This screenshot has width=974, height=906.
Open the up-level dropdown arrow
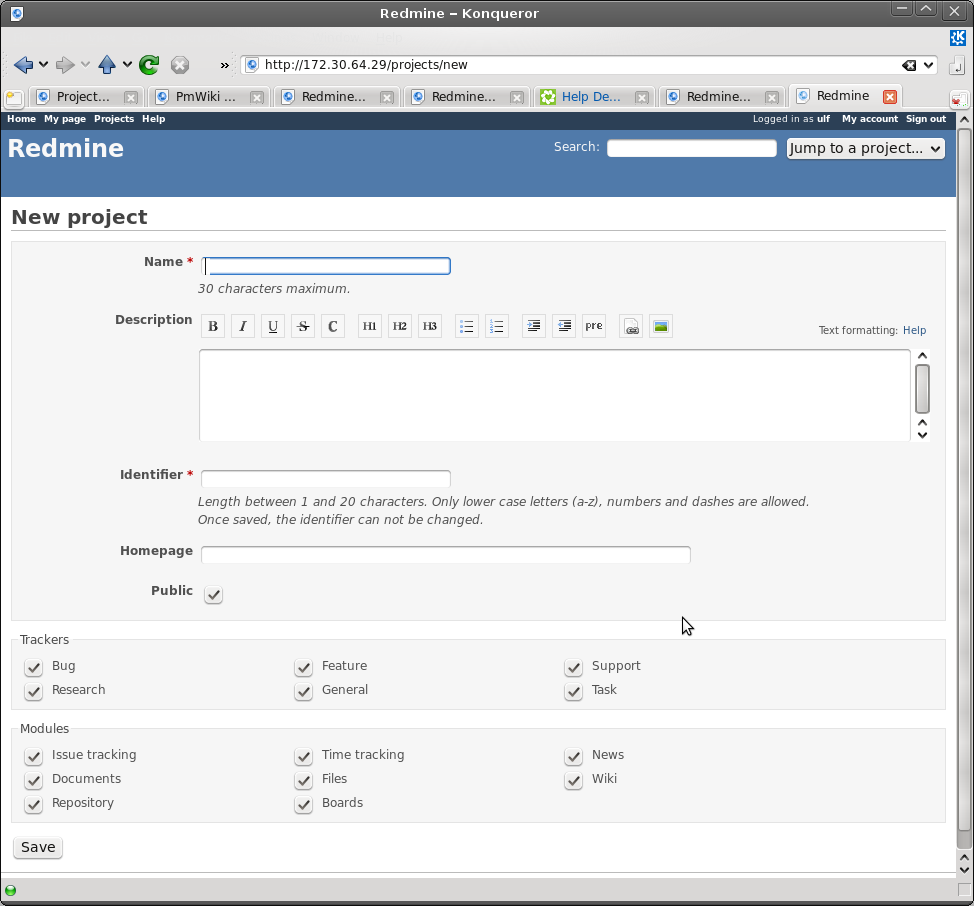(127, 65)
